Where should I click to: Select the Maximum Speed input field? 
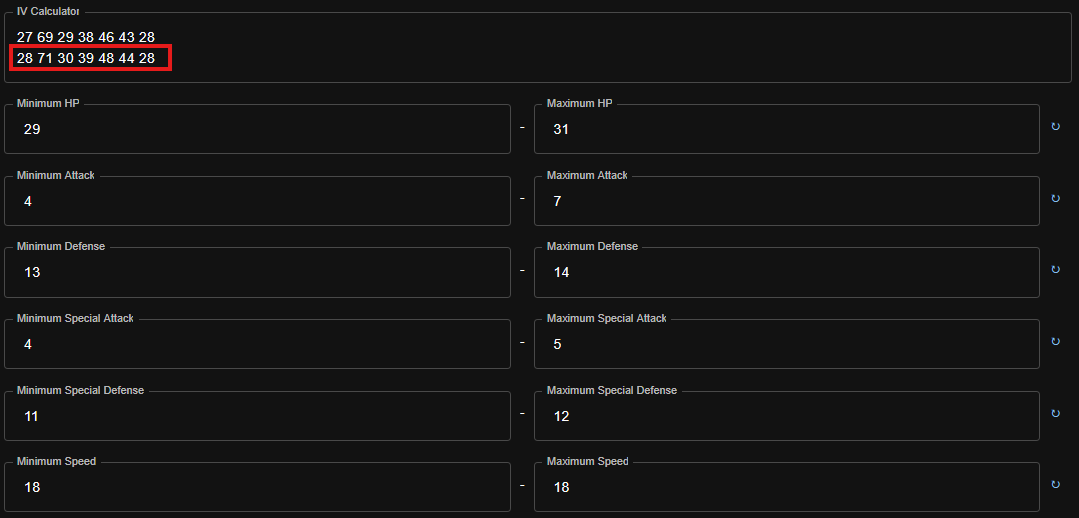tap(786, 488)
